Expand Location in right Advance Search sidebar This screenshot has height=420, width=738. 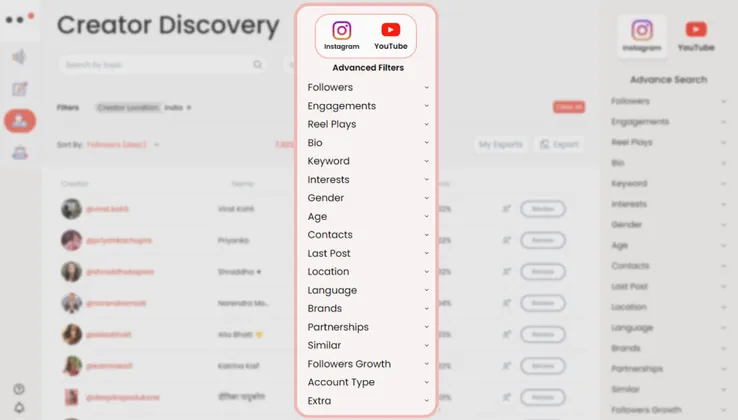pyautogui.click(x=669, y=307)
